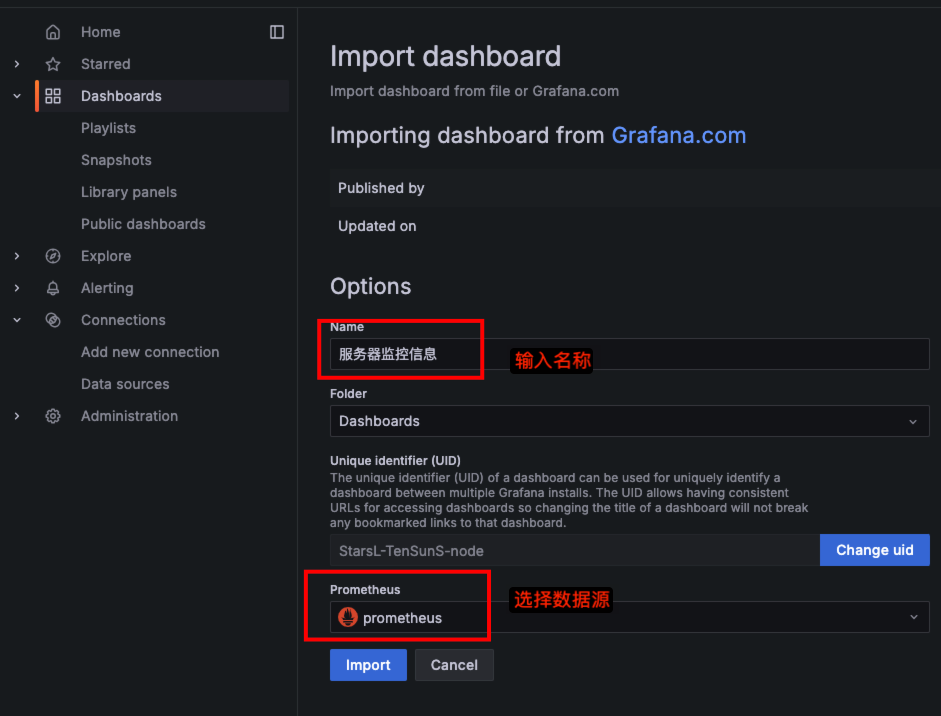Screen dimensions: 941x716
Task: Open the Prometheus data source dropdown
Action: pyautogui.click(x=630, y=617)
